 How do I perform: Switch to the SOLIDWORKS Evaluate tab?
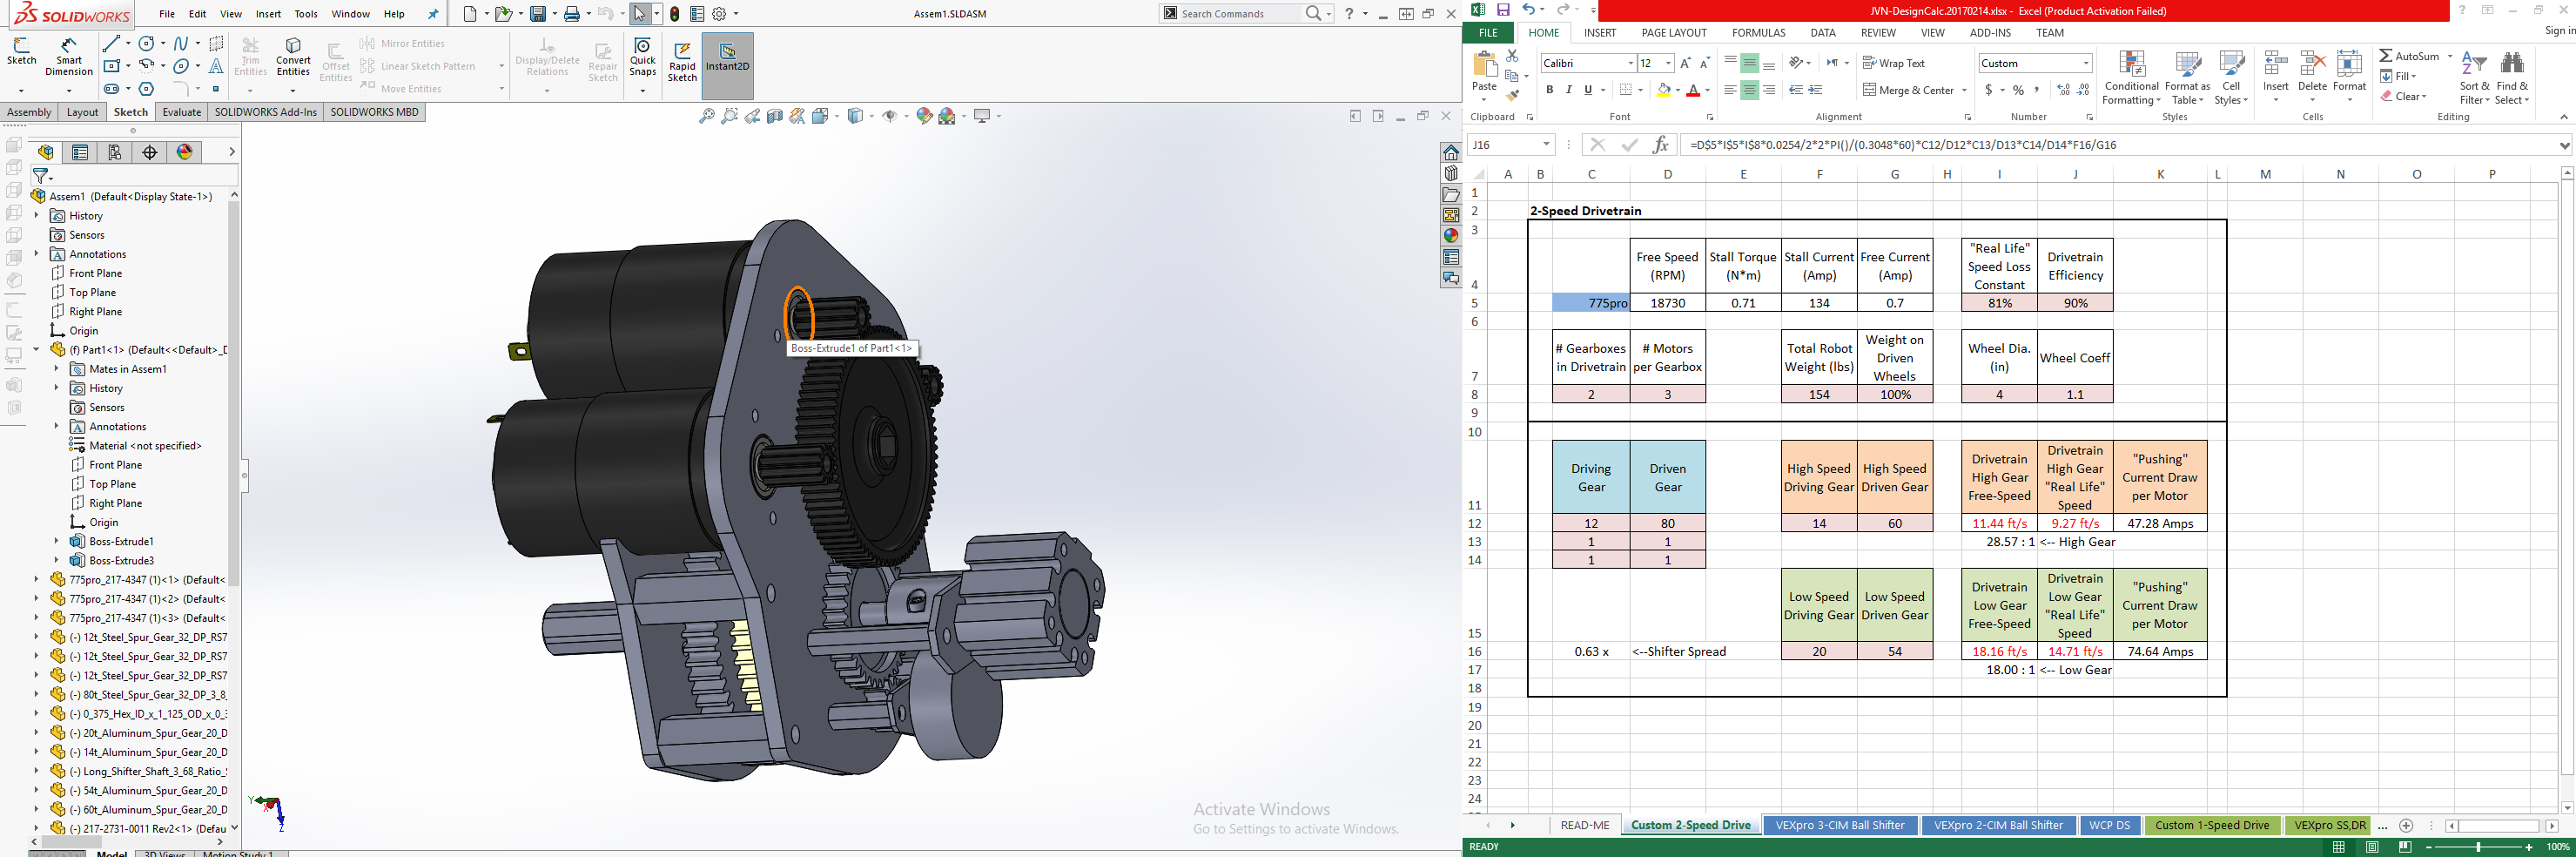pyautogui.click(x=181, y=112)
